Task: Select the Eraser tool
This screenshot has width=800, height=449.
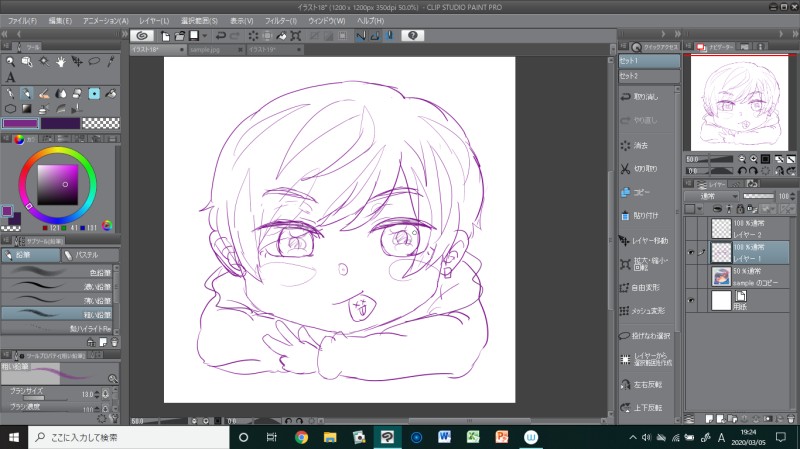Action: point(77,93)
